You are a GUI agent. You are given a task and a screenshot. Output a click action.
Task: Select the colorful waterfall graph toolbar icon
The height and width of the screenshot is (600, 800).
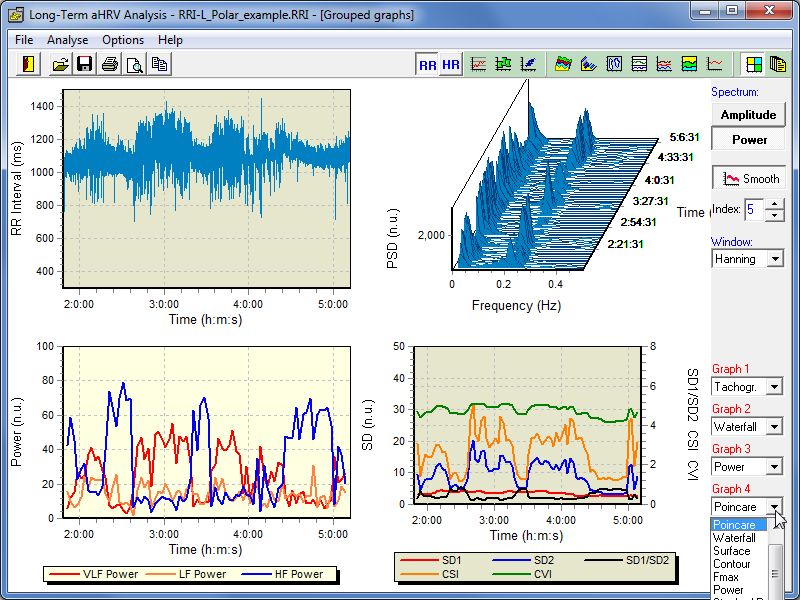[564, 64]
